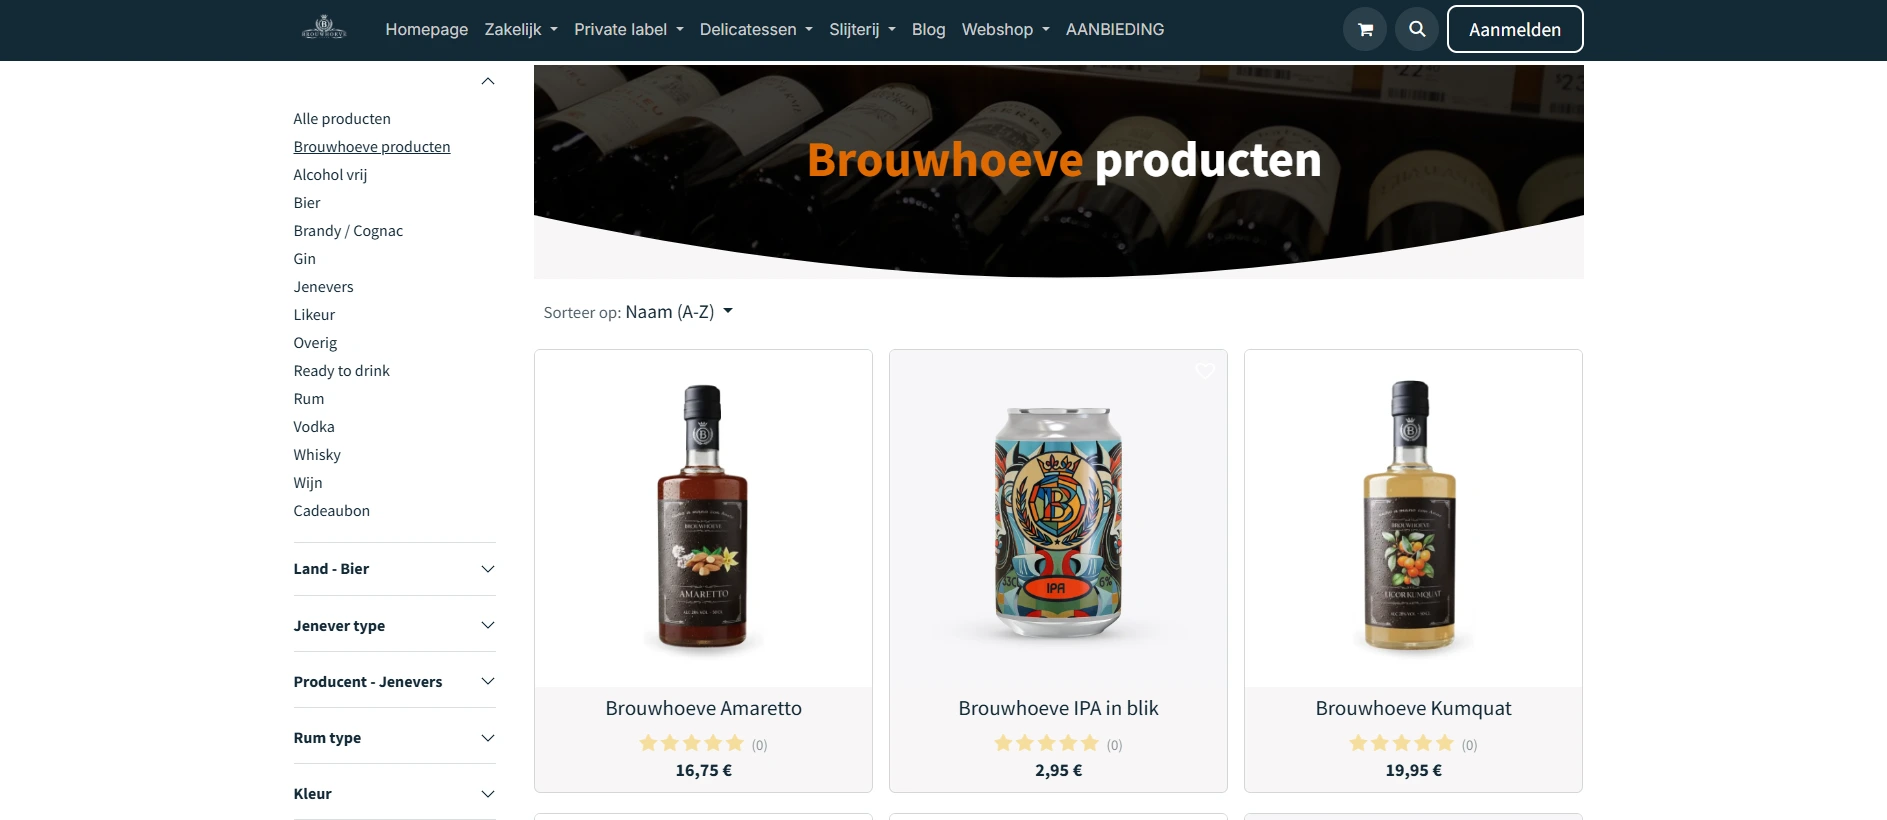The image size is (1887, 820).
Task: Expand the Land - Bier filter
Action: [x=394, y=569]
